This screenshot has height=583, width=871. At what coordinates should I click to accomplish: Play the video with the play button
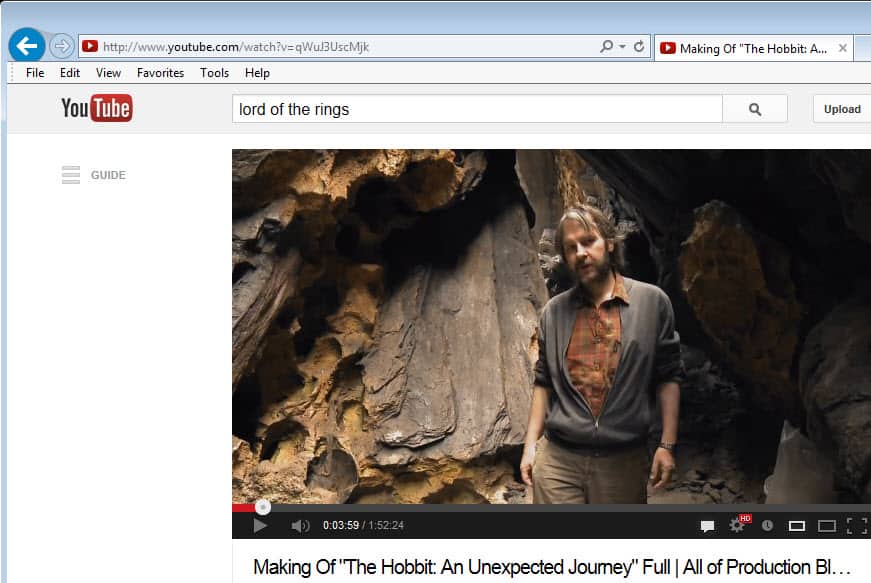(x=259, y=525)
